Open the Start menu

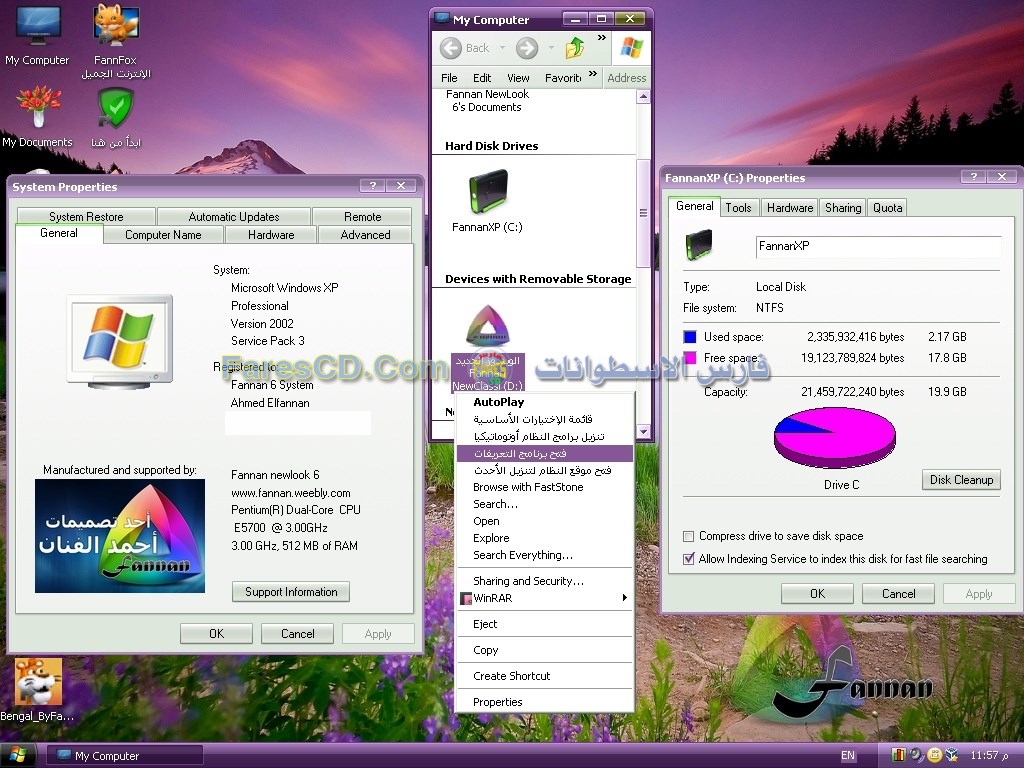coord(18,756)
